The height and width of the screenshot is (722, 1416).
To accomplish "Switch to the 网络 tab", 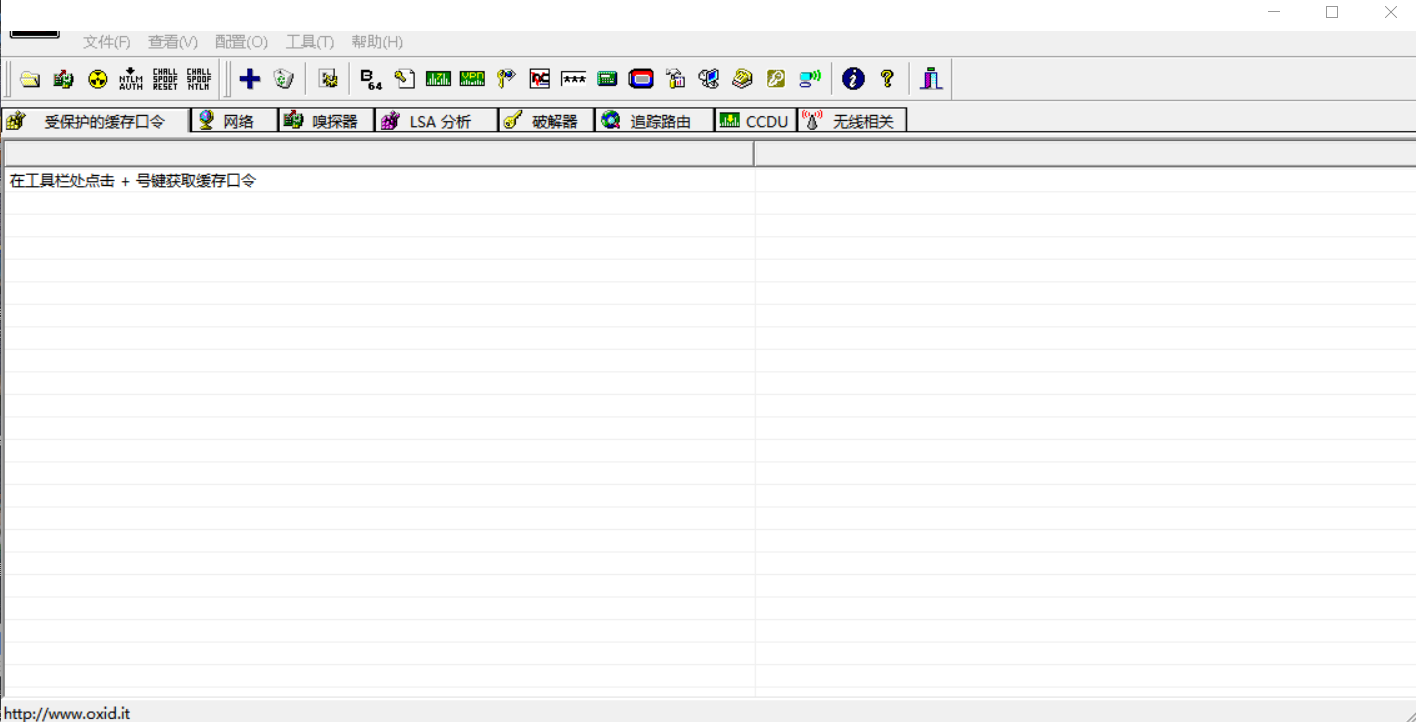I will (x=235, y=121).
